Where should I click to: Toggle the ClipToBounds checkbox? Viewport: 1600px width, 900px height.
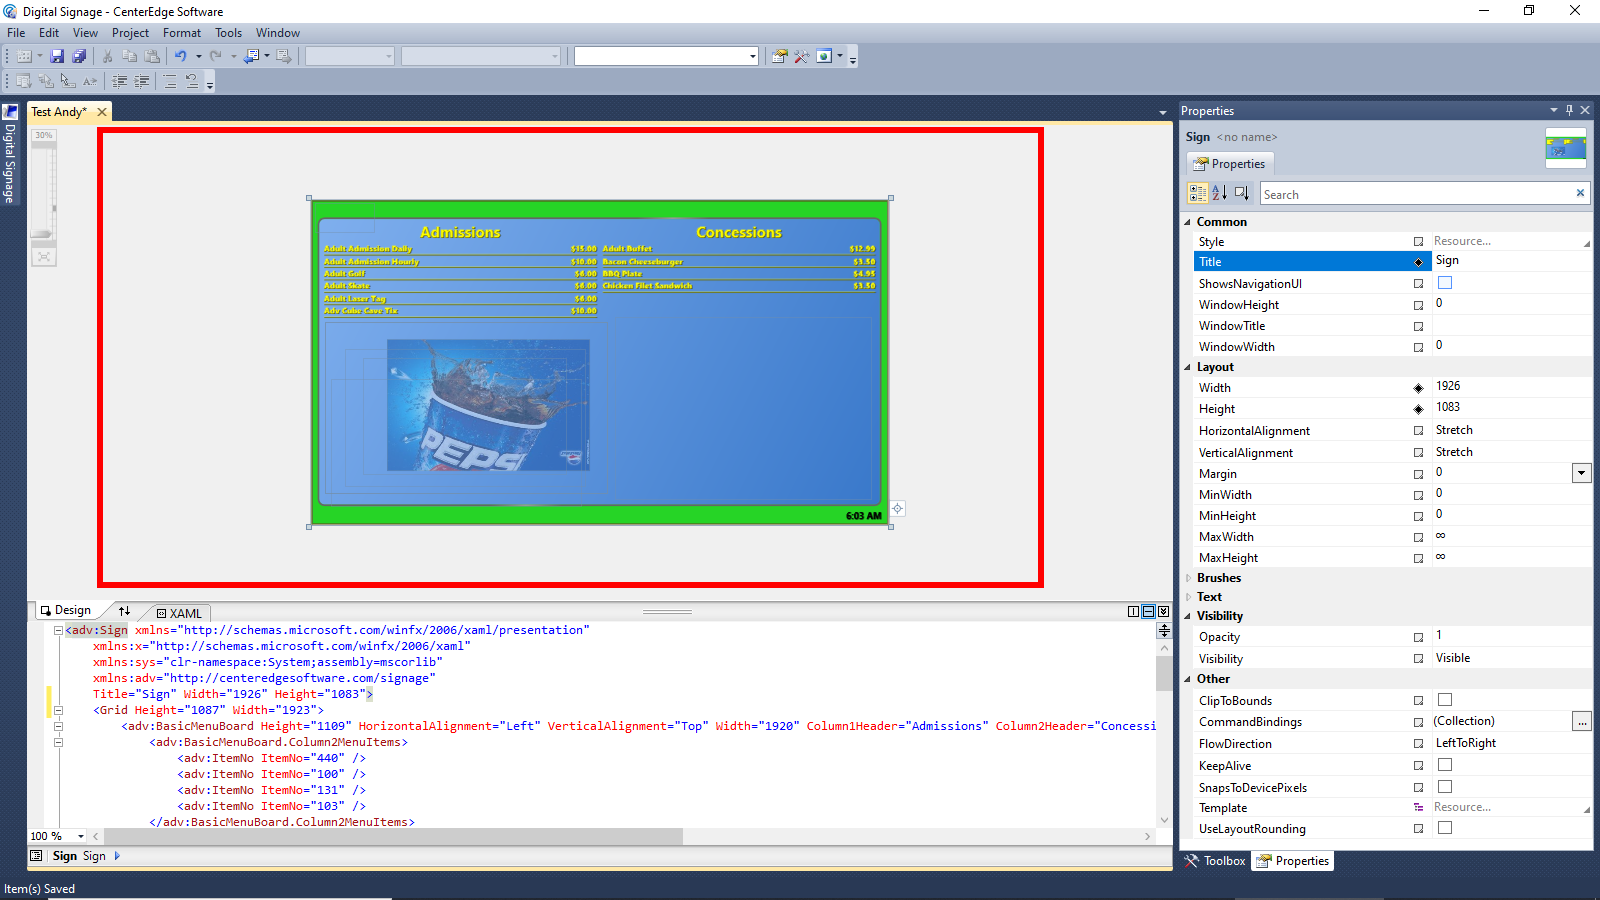click(x=1445, y=700)
